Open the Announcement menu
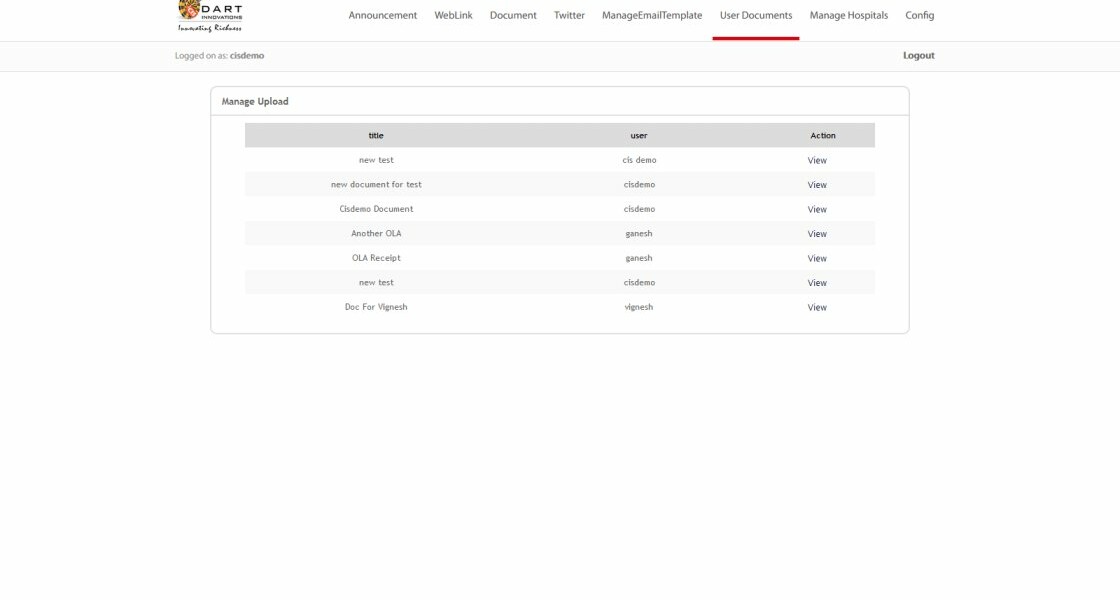 coord(382,15)
